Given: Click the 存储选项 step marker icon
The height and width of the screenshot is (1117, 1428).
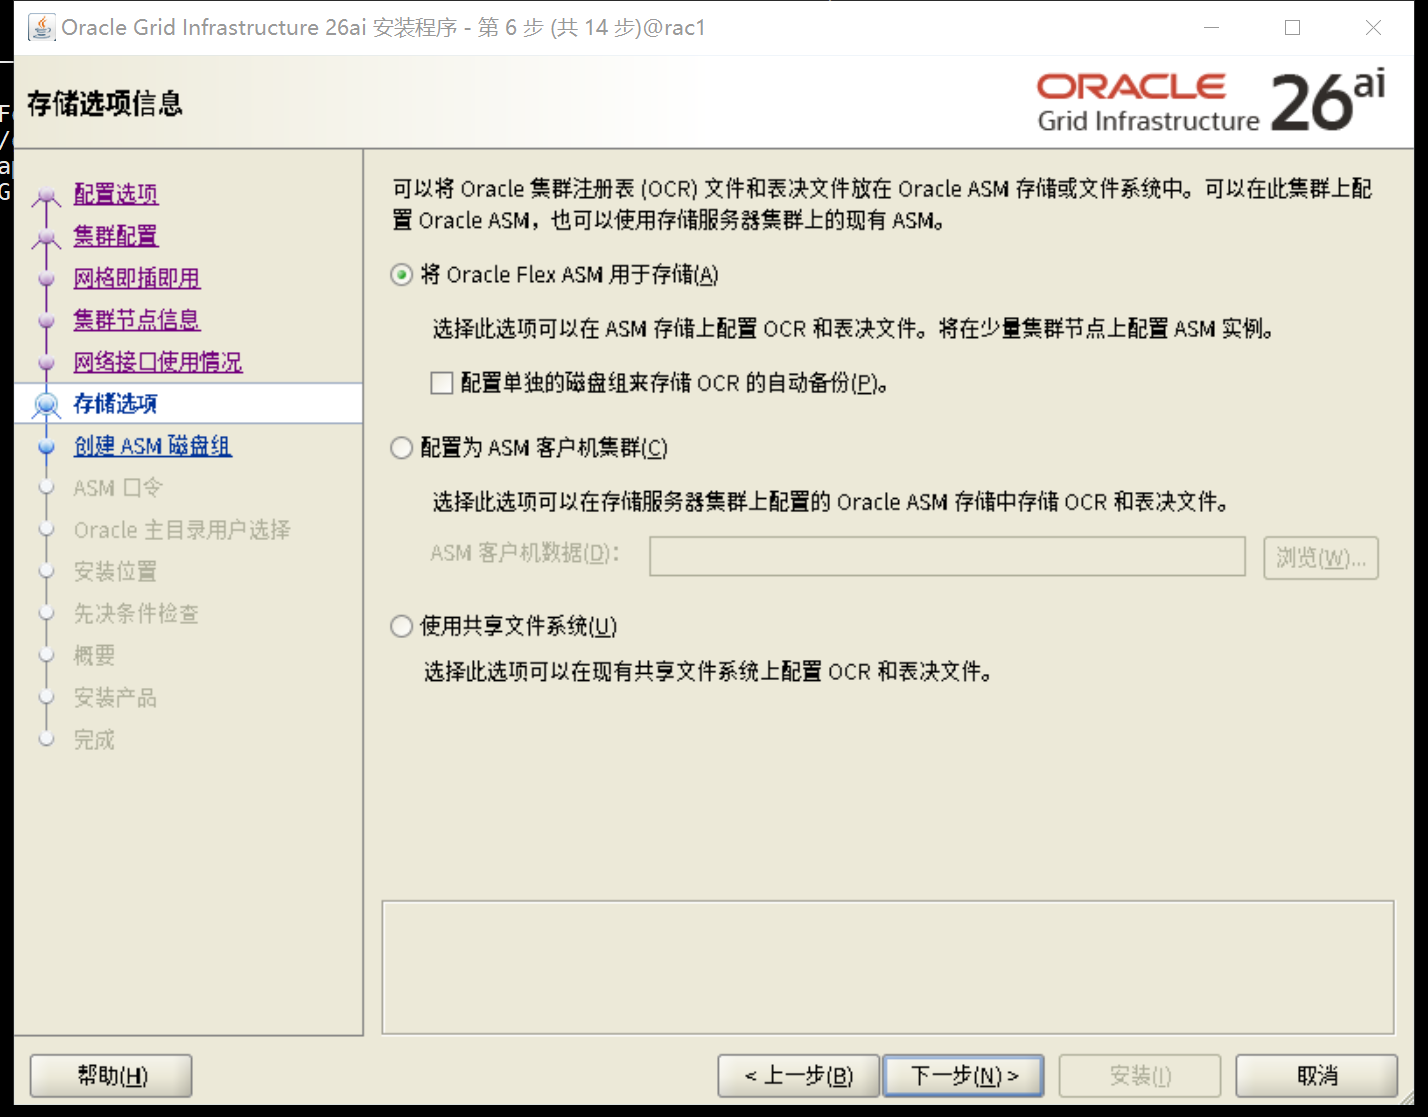Looking at the screenshot, I should [46, 404].
